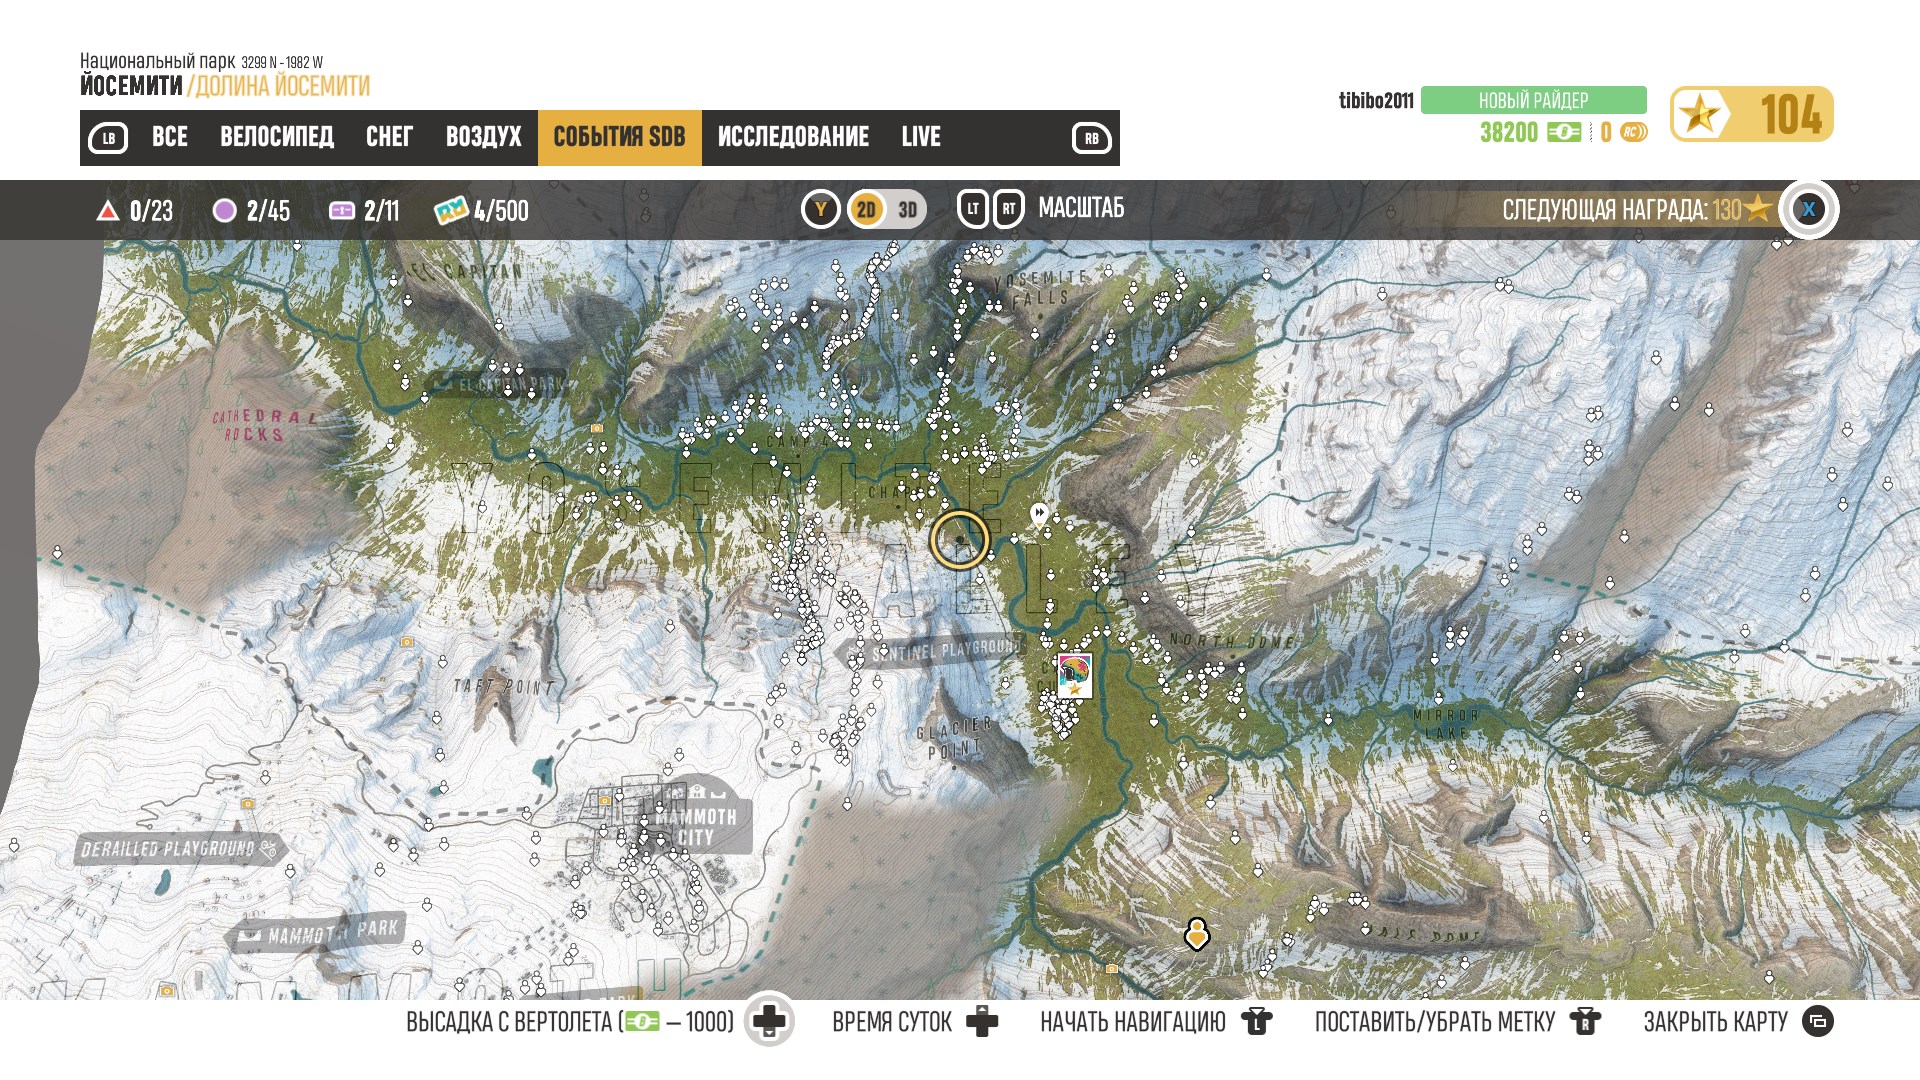Viewport: 1920px width, 1080px height.
Task: Click the view button close-map icon
Action: tap(1818, 1021)
